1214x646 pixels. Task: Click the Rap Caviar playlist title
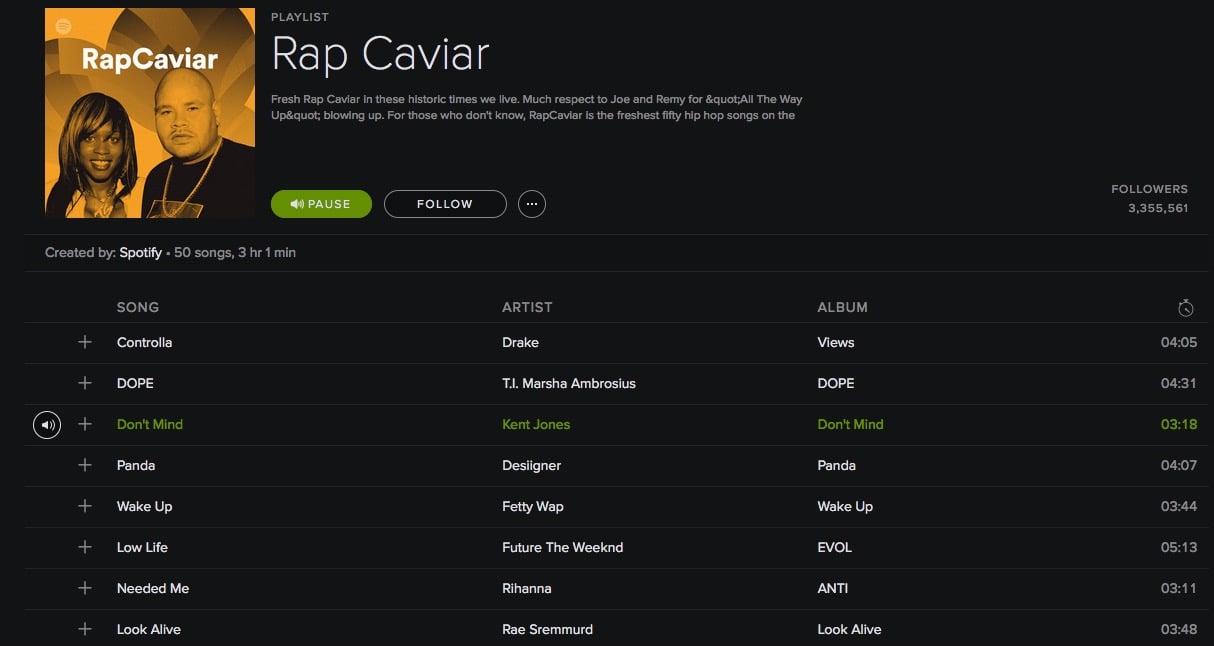[380, 54]
